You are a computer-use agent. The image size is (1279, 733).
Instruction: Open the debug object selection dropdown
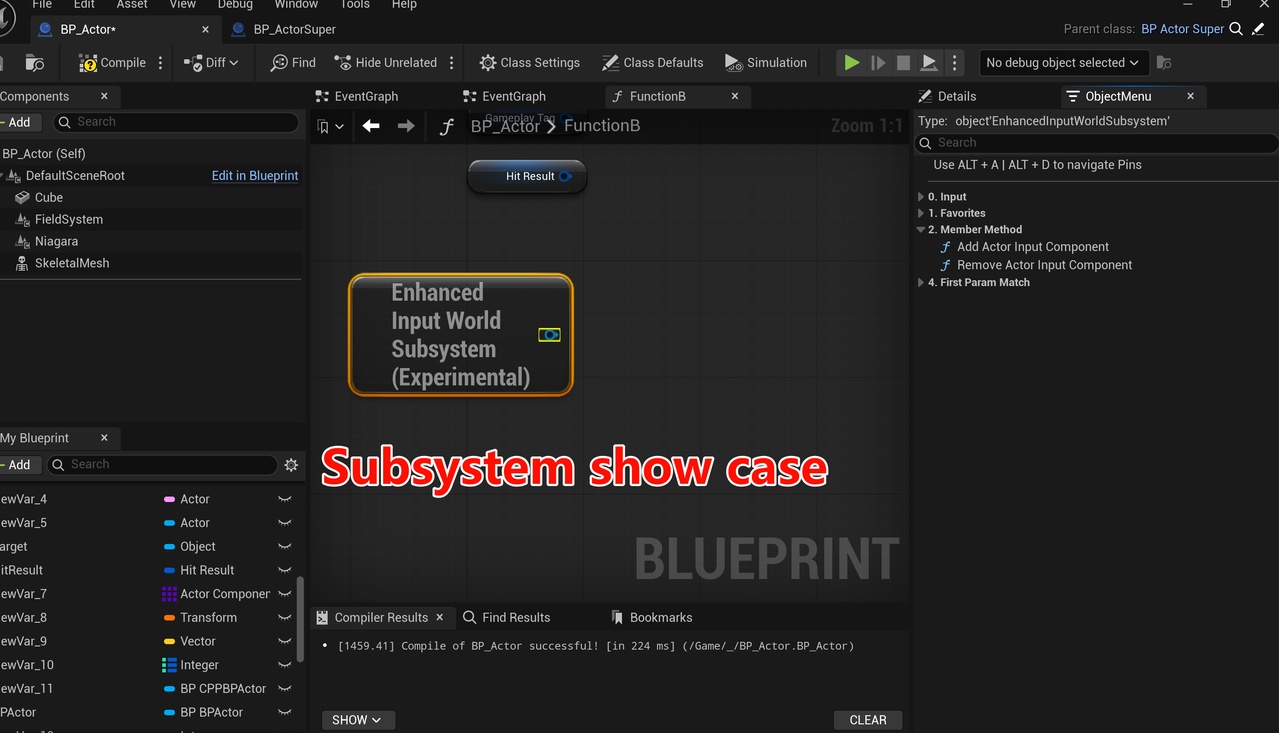pos(1061,63)
